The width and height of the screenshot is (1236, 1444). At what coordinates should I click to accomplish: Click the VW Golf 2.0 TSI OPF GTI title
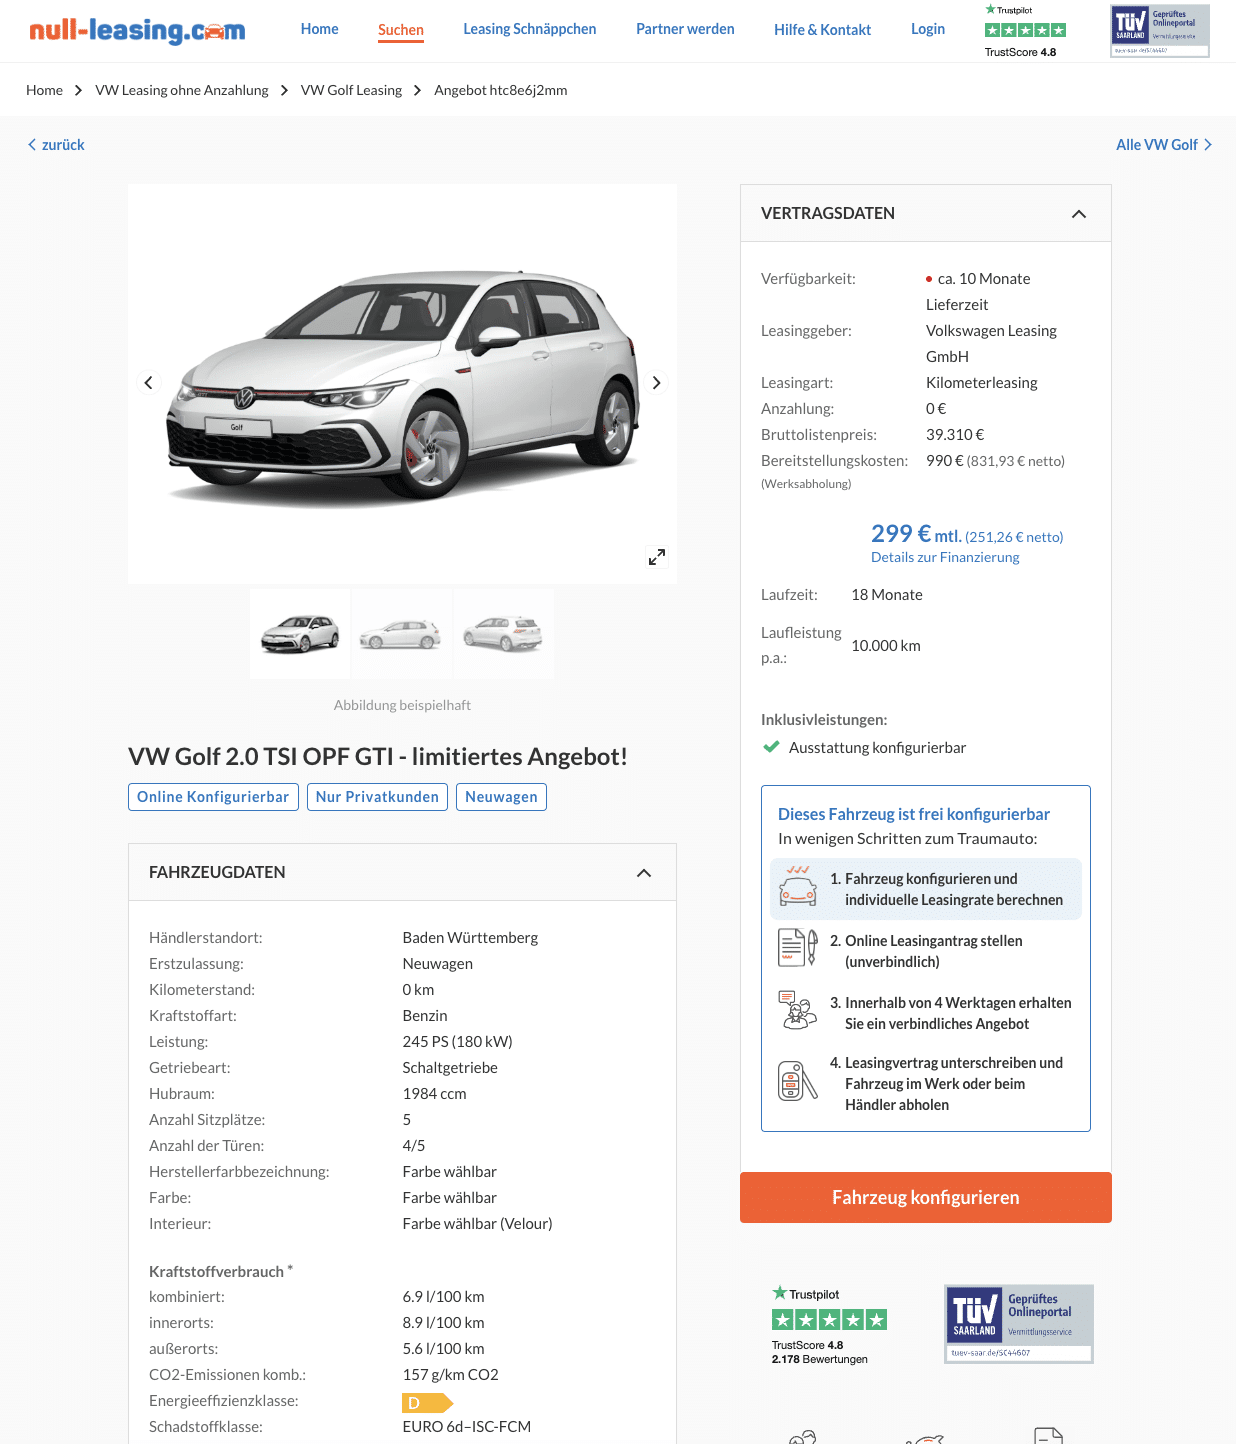378,757
